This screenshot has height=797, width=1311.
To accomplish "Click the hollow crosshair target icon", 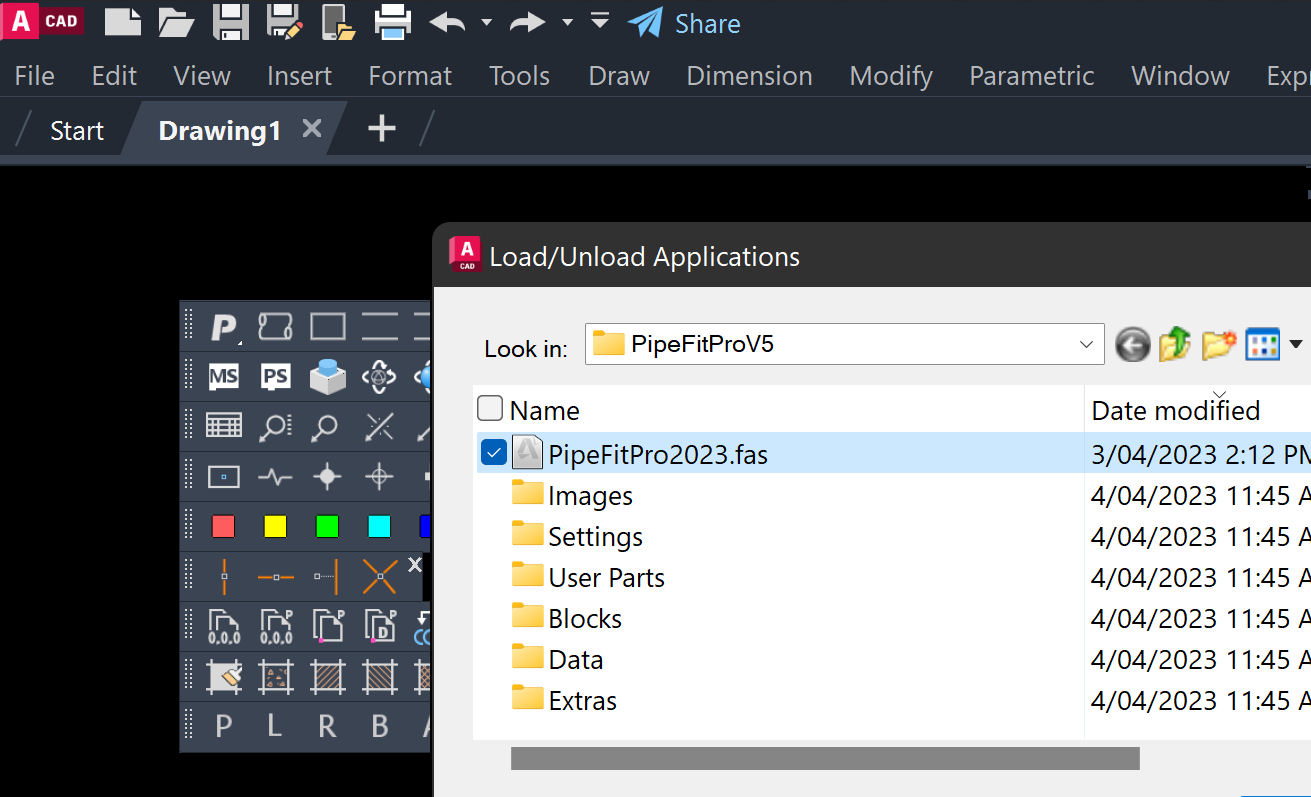I will pos(379,477).
